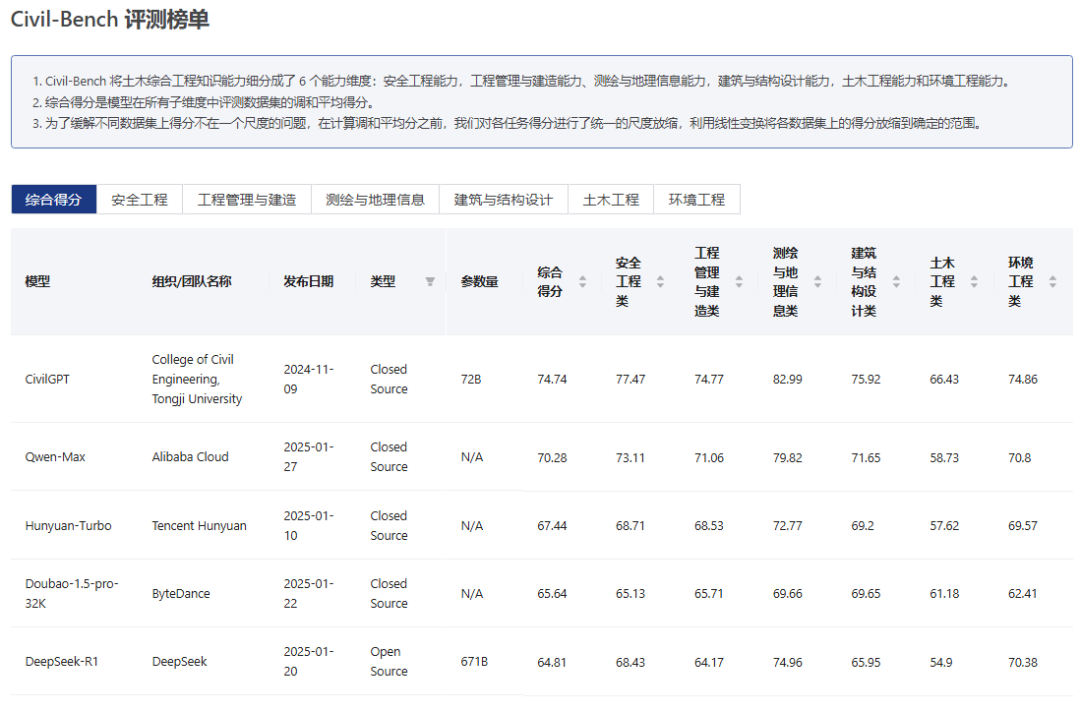The width and height of the screenshot is (1080, 712).
Task: Open the 类型 column filter icon
Action: pyautogui.click(x=430, y=282)
